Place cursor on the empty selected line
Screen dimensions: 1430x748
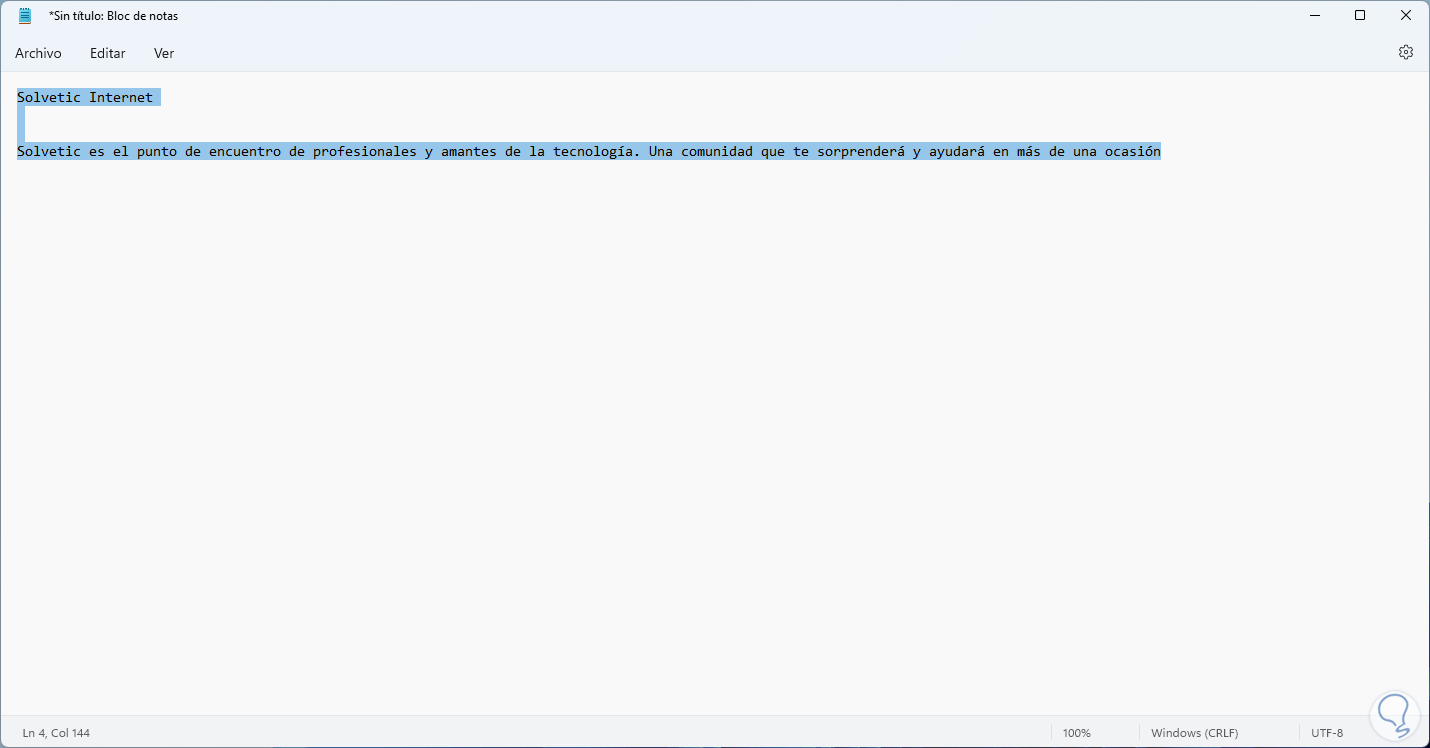[x=21, y=124]
